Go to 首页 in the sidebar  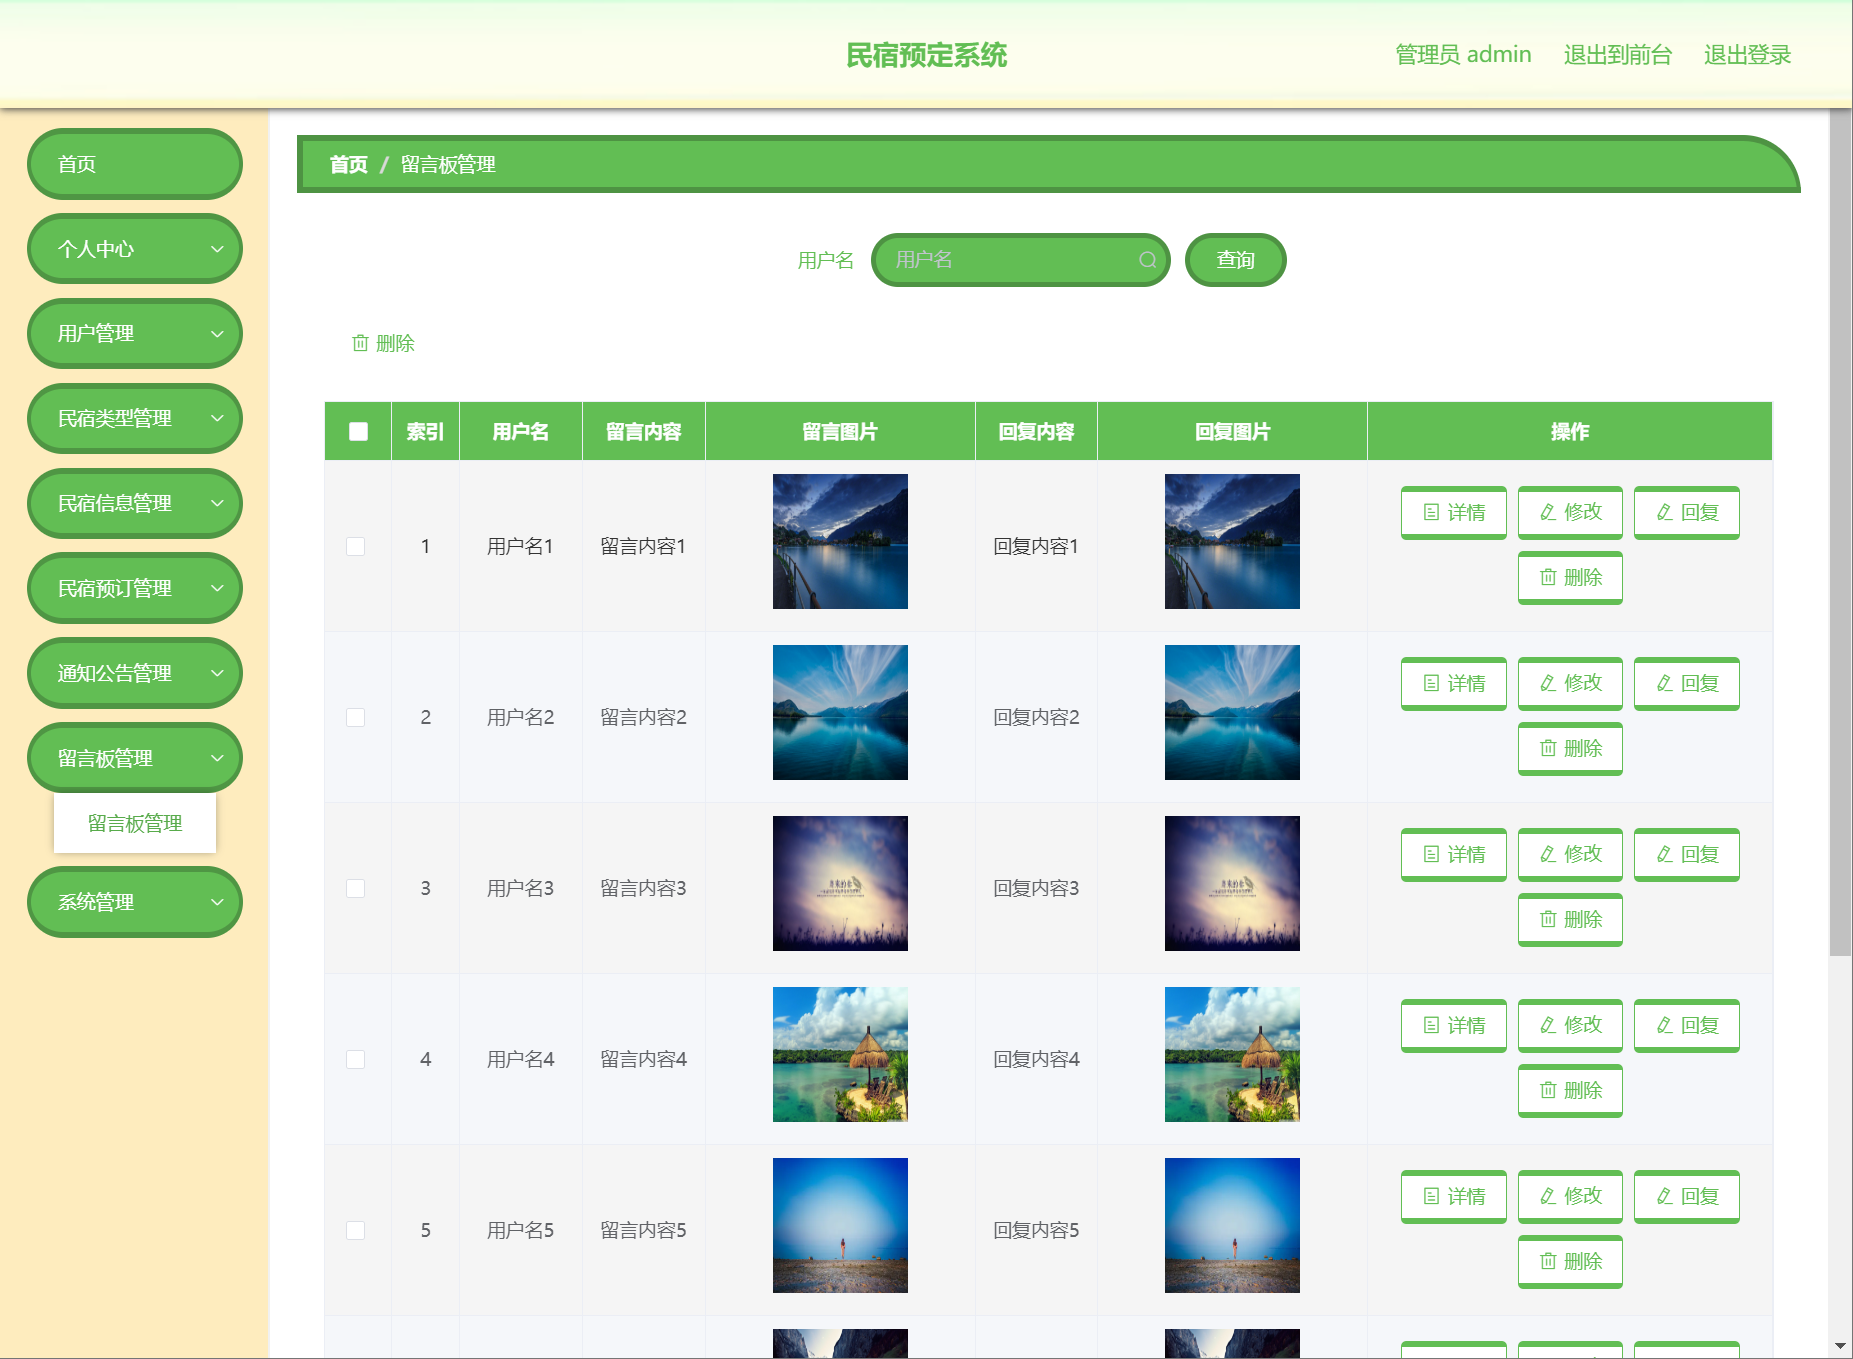(135, 164)
